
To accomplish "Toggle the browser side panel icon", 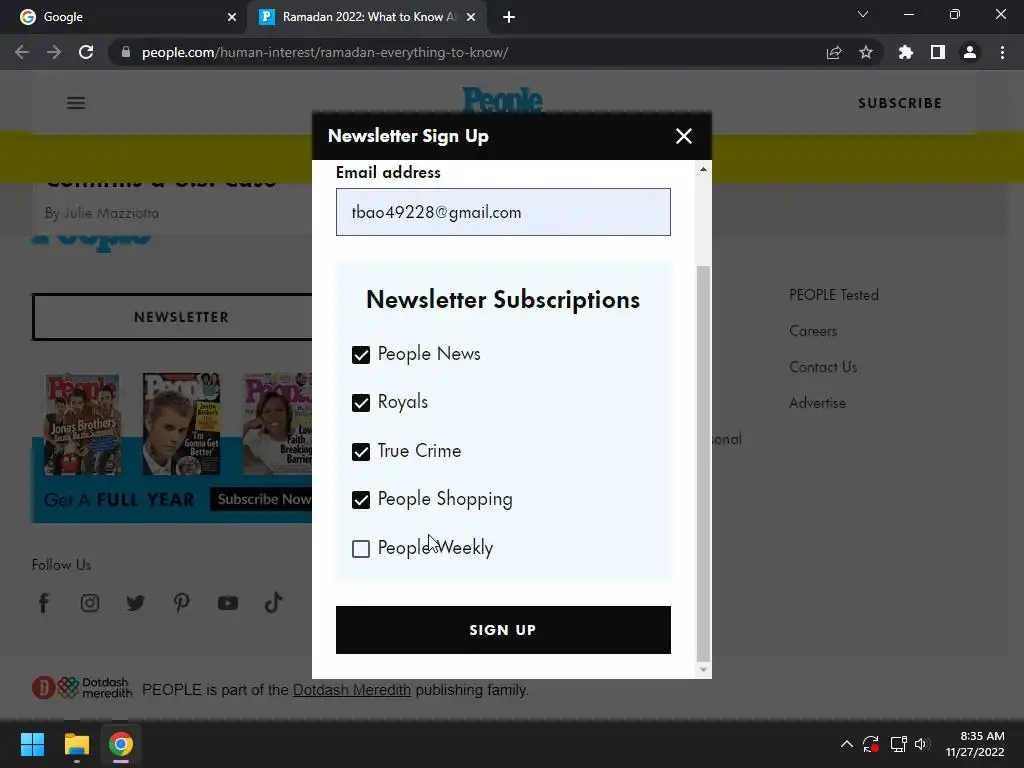I will click(x=938, y=52).
